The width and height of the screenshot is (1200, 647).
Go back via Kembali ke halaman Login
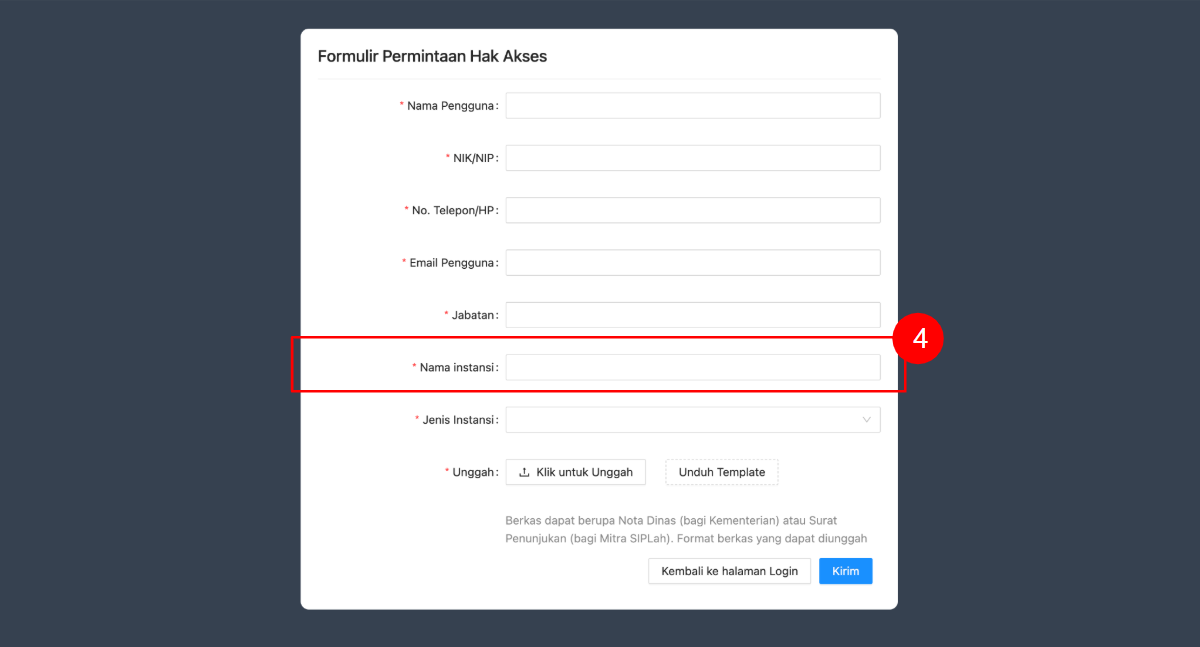[x=730, y=571]
